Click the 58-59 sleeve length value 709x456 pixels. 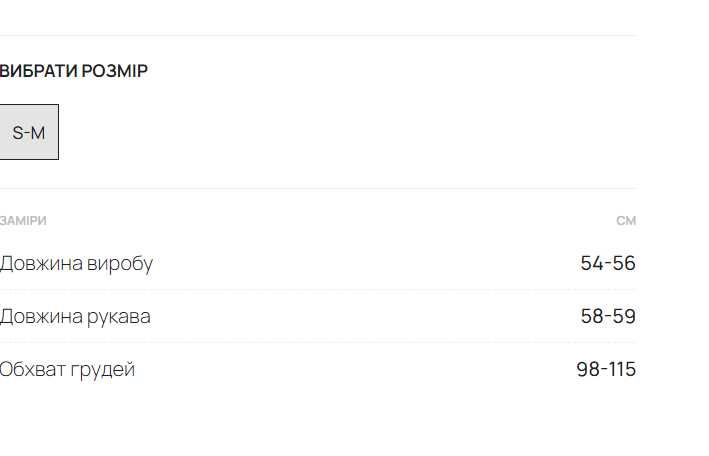pyautogui.click(x=608, y=317)
